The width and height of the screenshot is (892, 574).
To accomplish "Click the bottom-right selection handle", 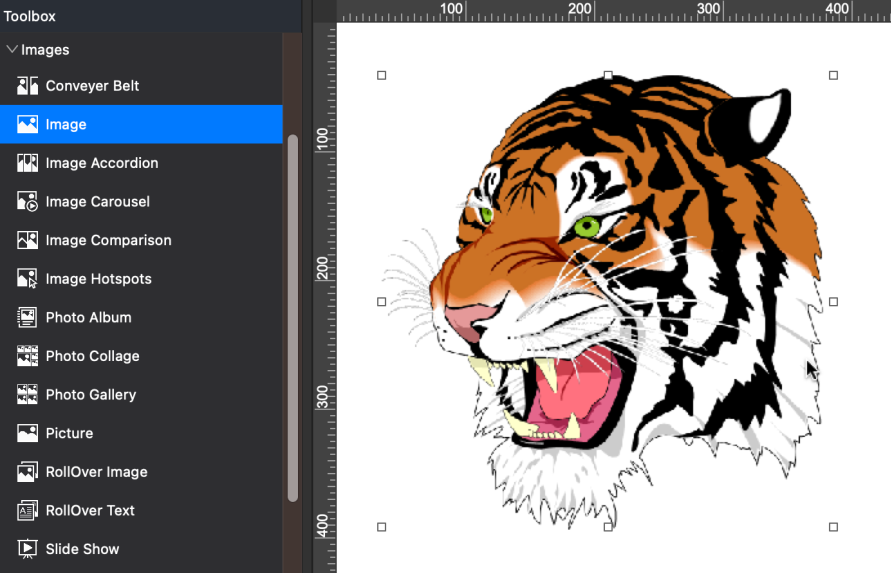I will (x=833, y=527).
